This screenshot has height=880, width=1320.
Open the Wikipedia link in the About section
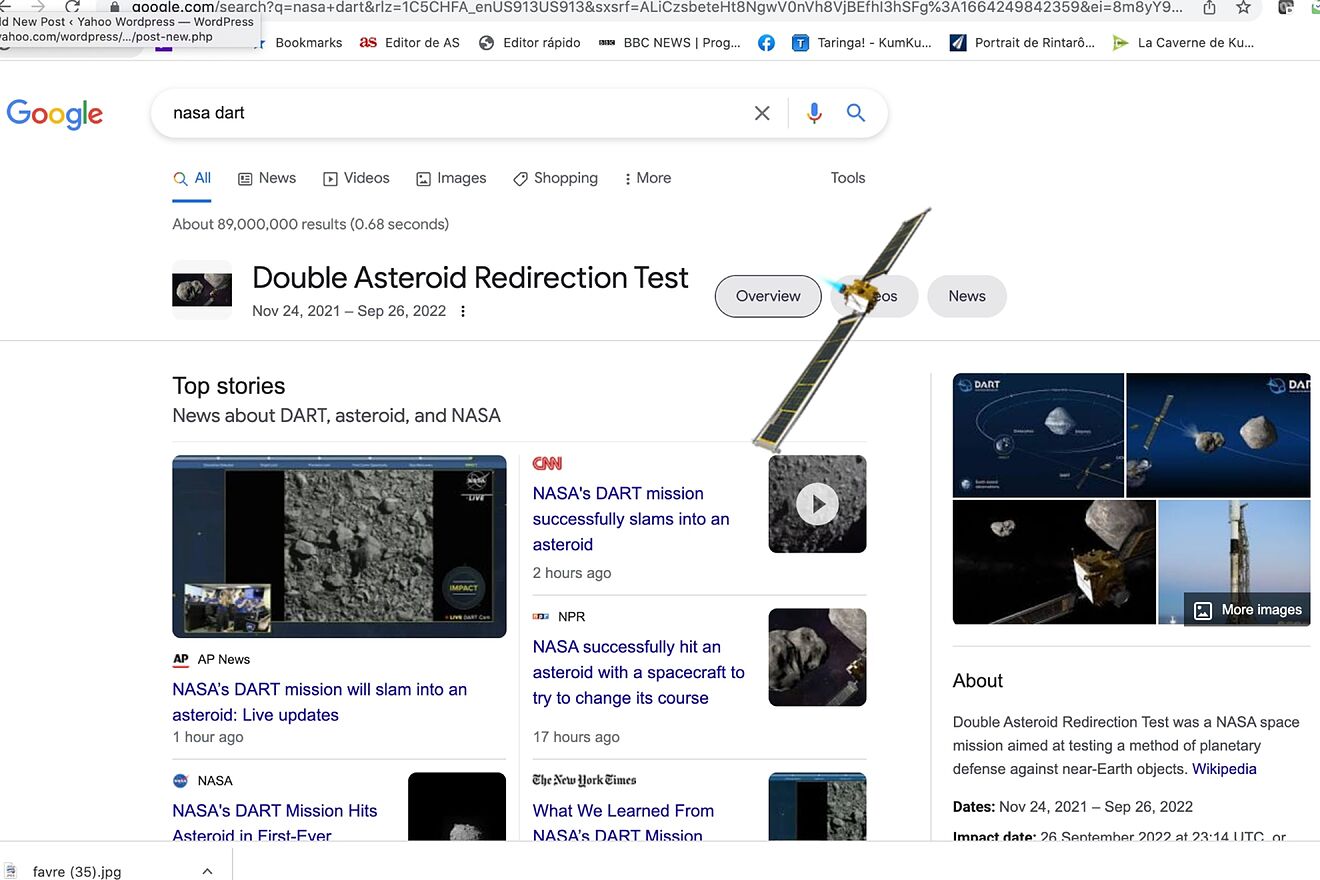tap(1224, 768)
